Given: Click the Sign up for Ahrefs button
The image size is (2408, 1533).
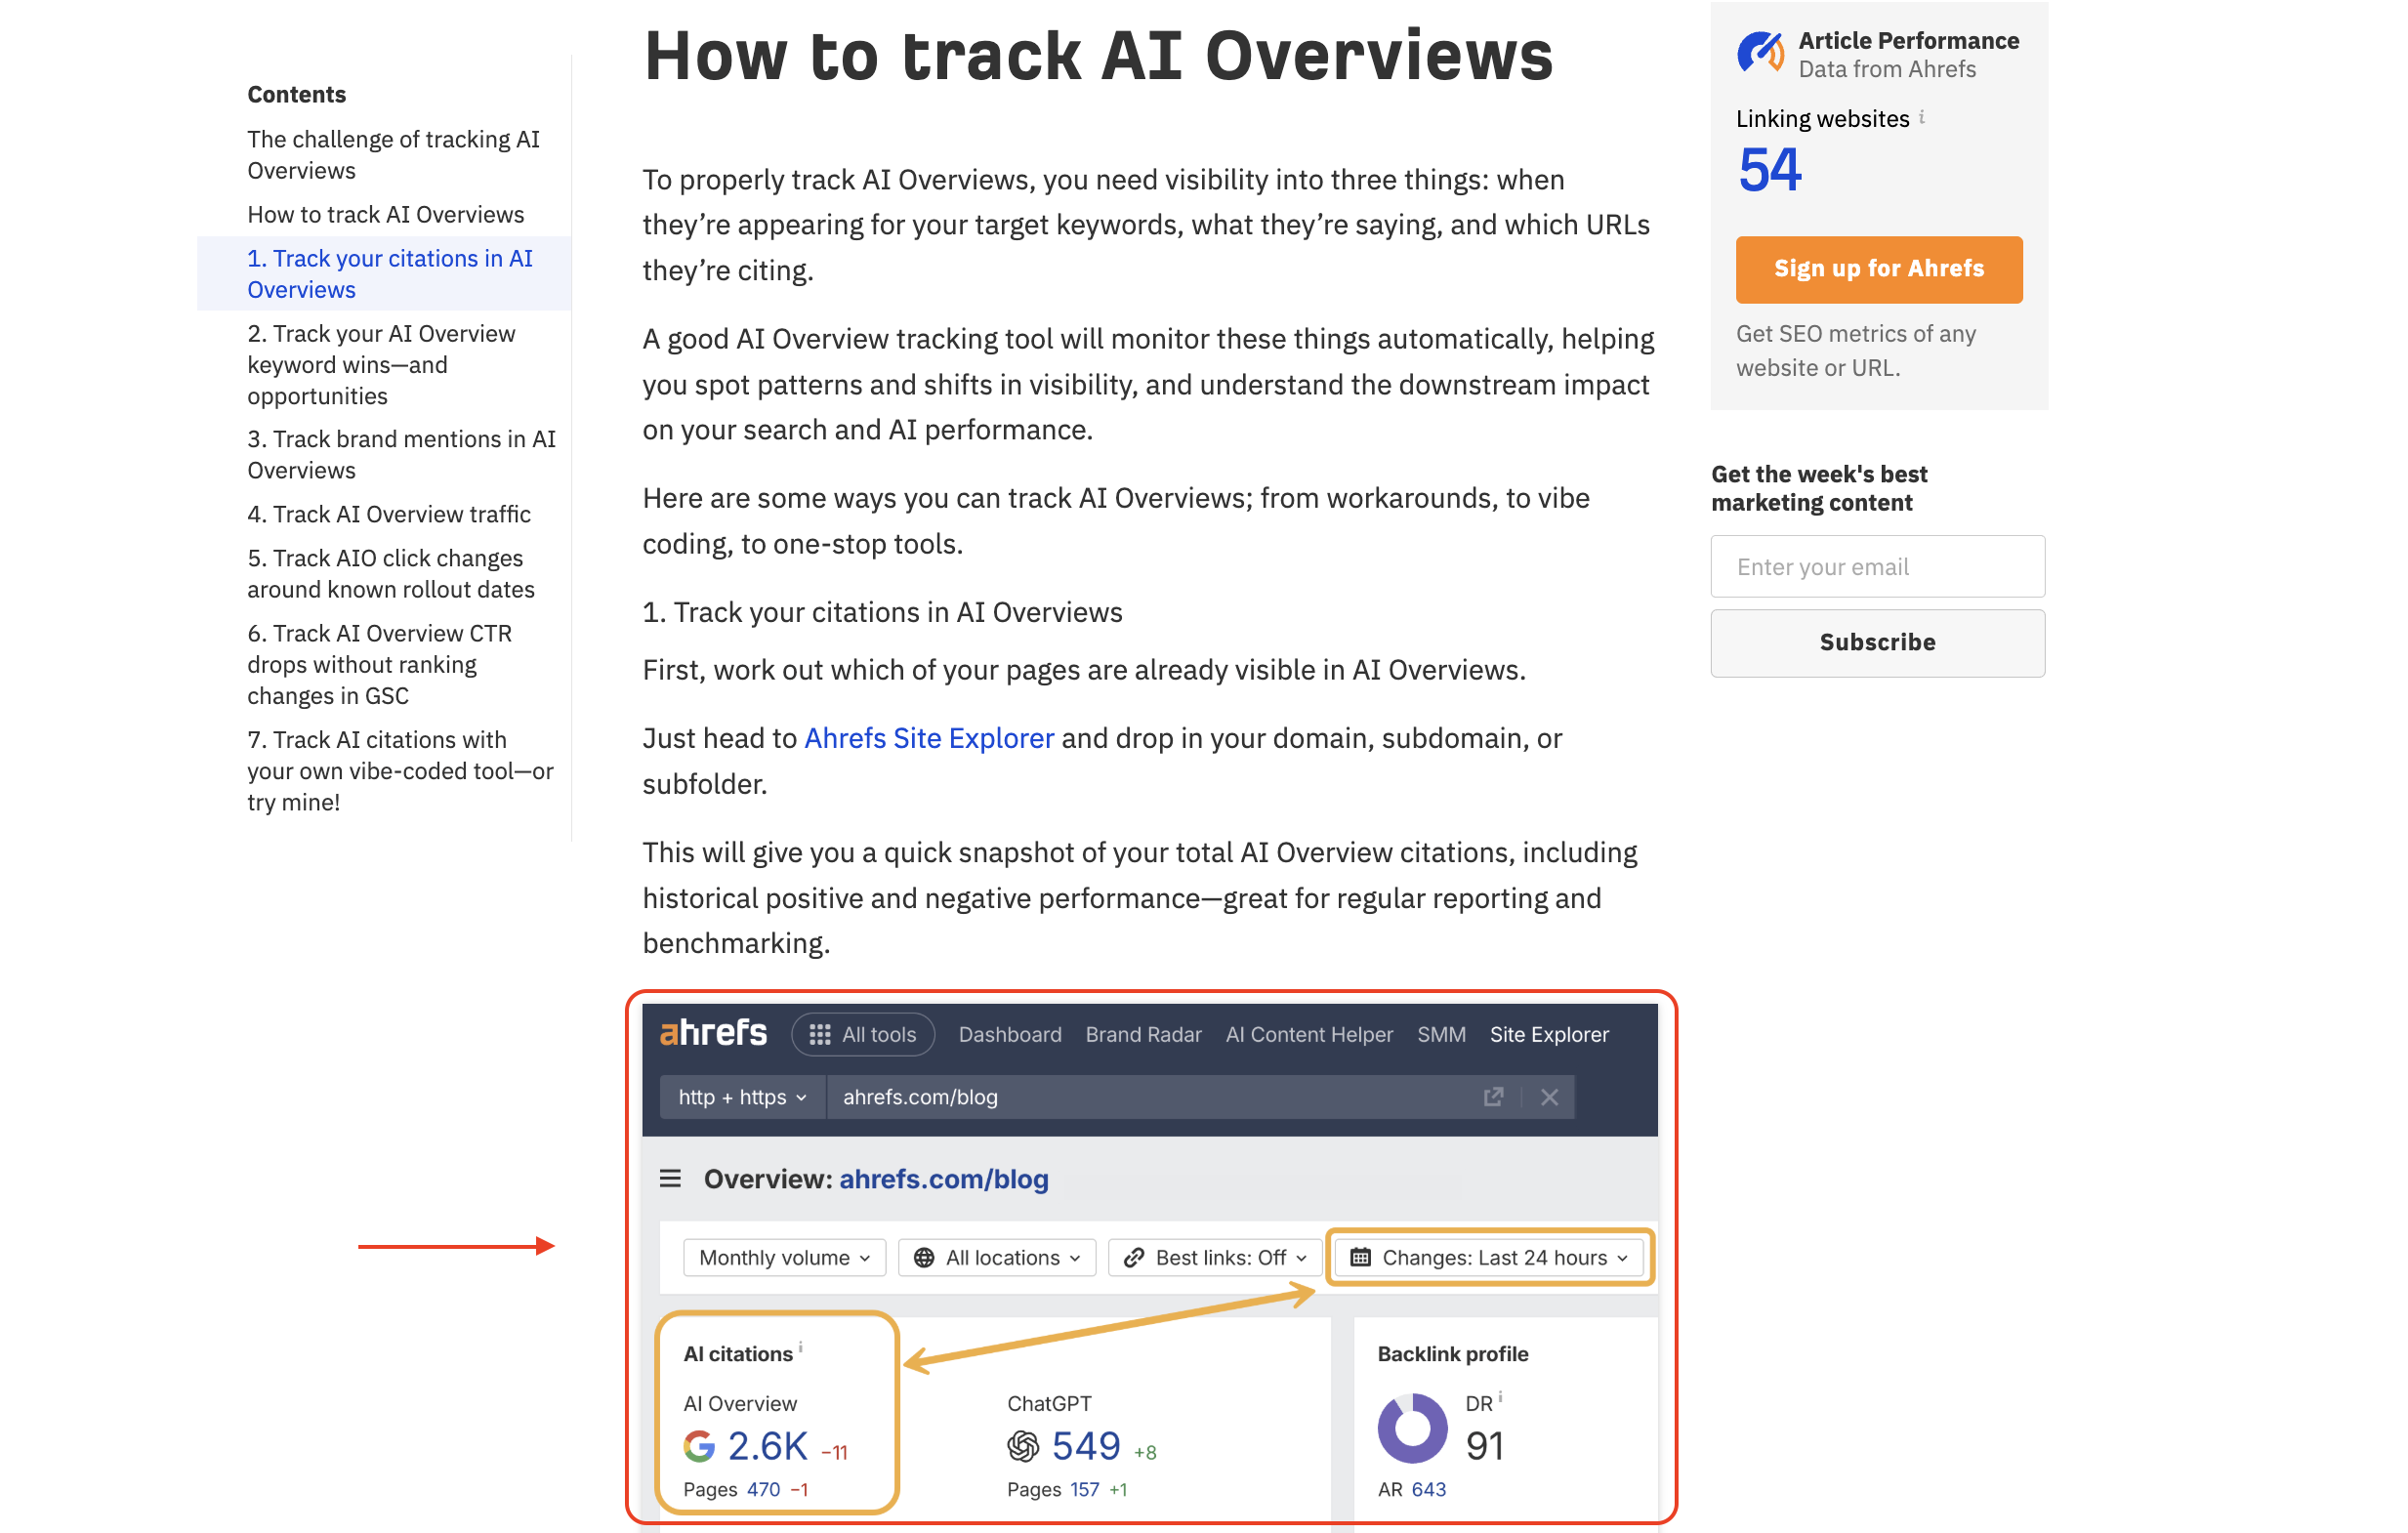Looking at the screenshot, I should coord(1878,269).
